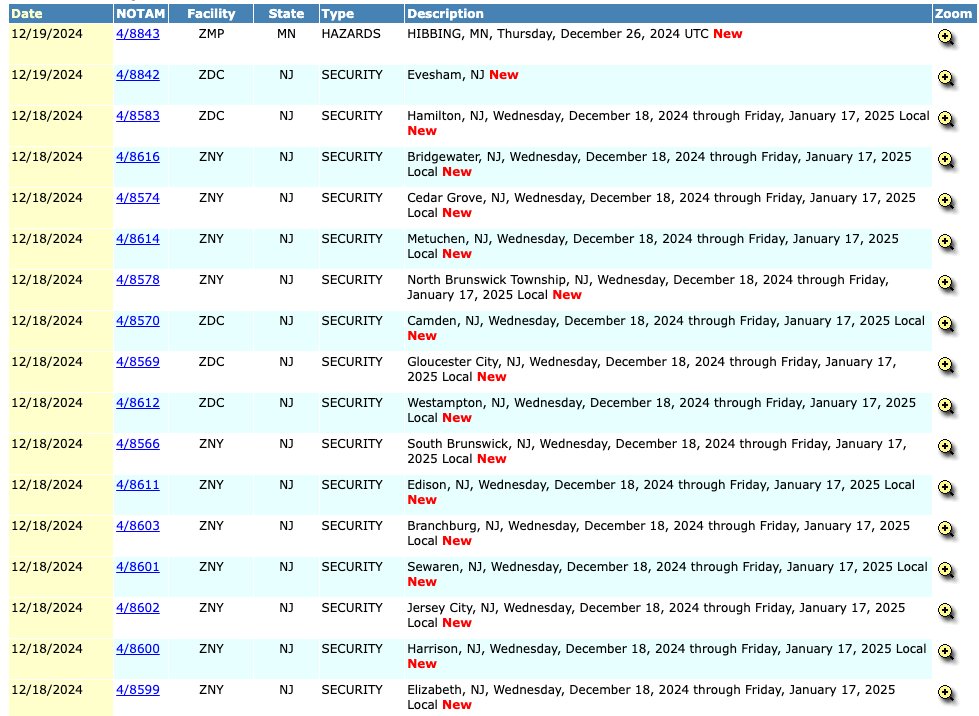979x716 pixels.
Task: Click the zoom icon for Hibbing, MN row
Action: [945, 37]
